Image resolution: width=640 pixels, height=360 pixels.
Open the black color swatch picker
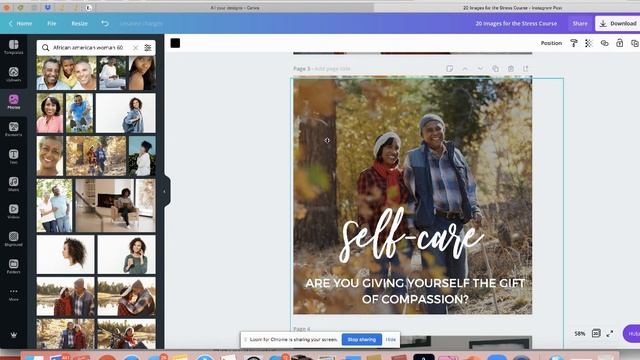(x=175, y=43)
